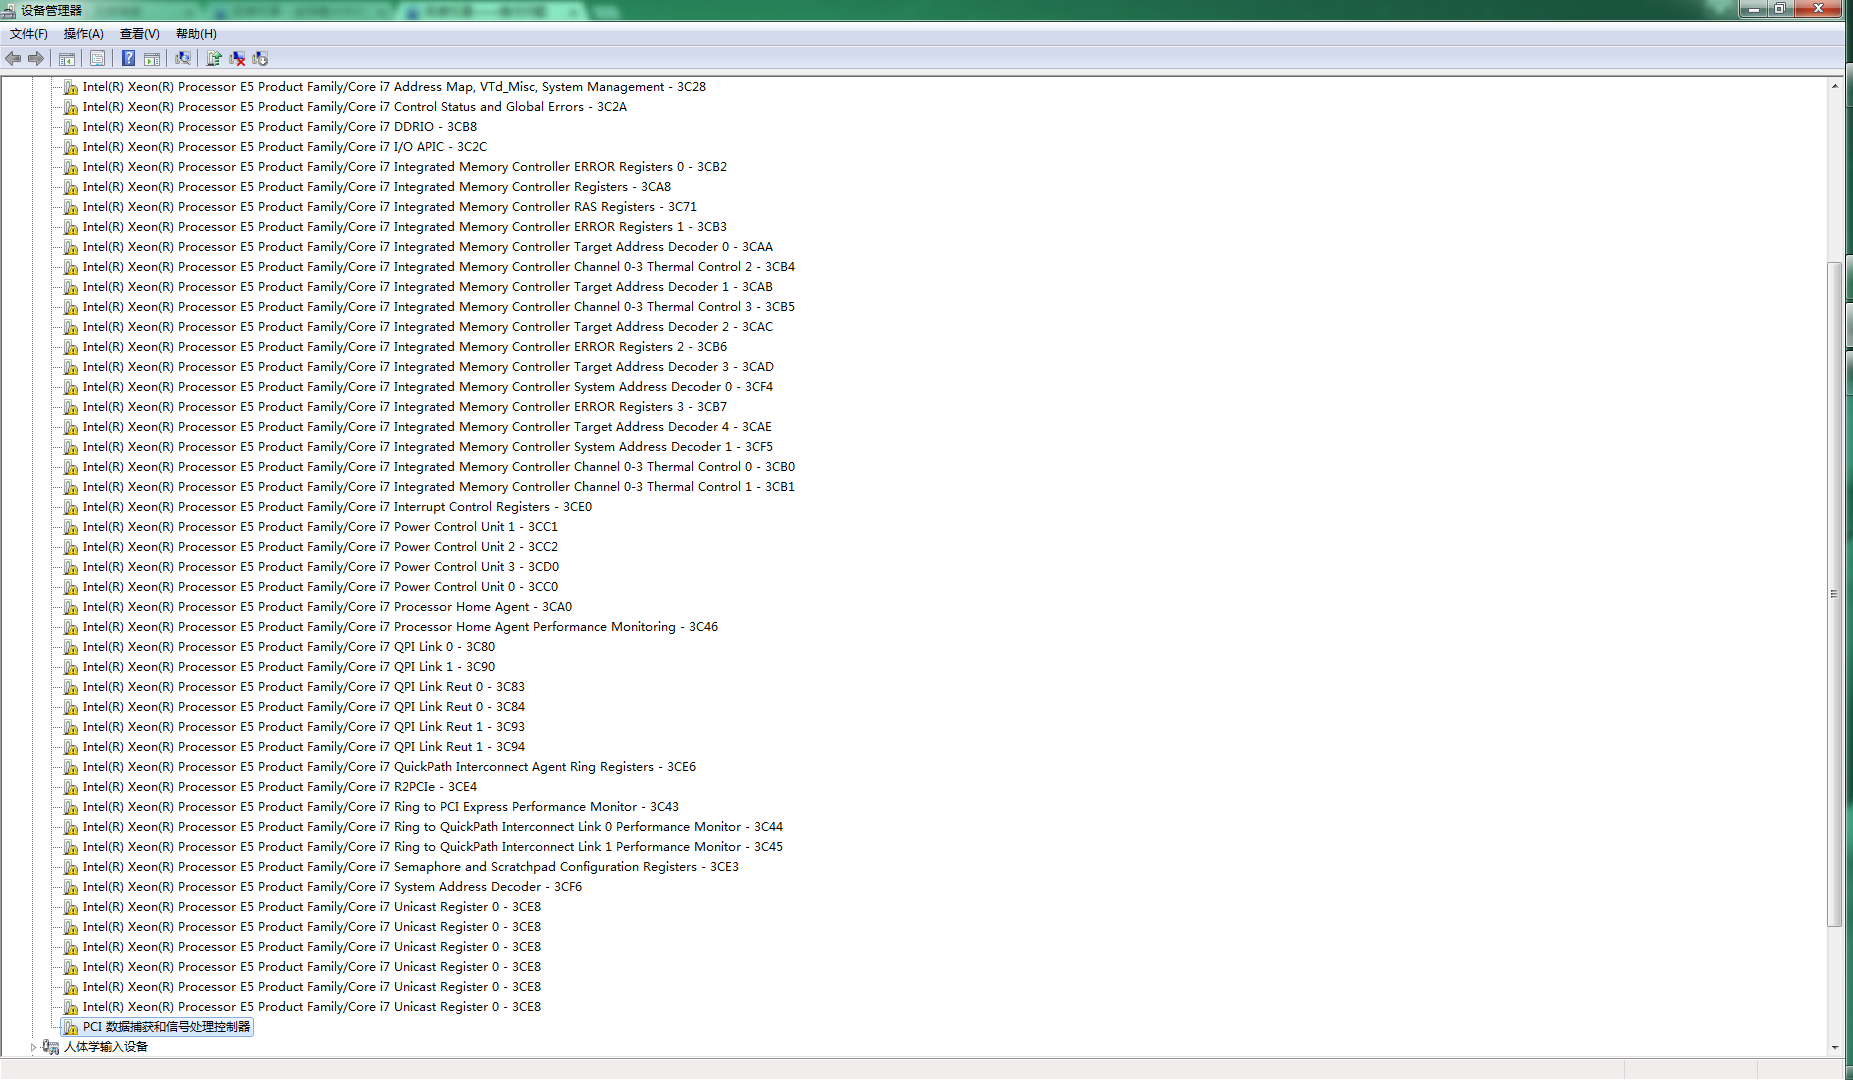Click the blue Help question mark icon
Image resolution: width=1853 pixels, height=1080 pixels.
click(x=128, y=59)
